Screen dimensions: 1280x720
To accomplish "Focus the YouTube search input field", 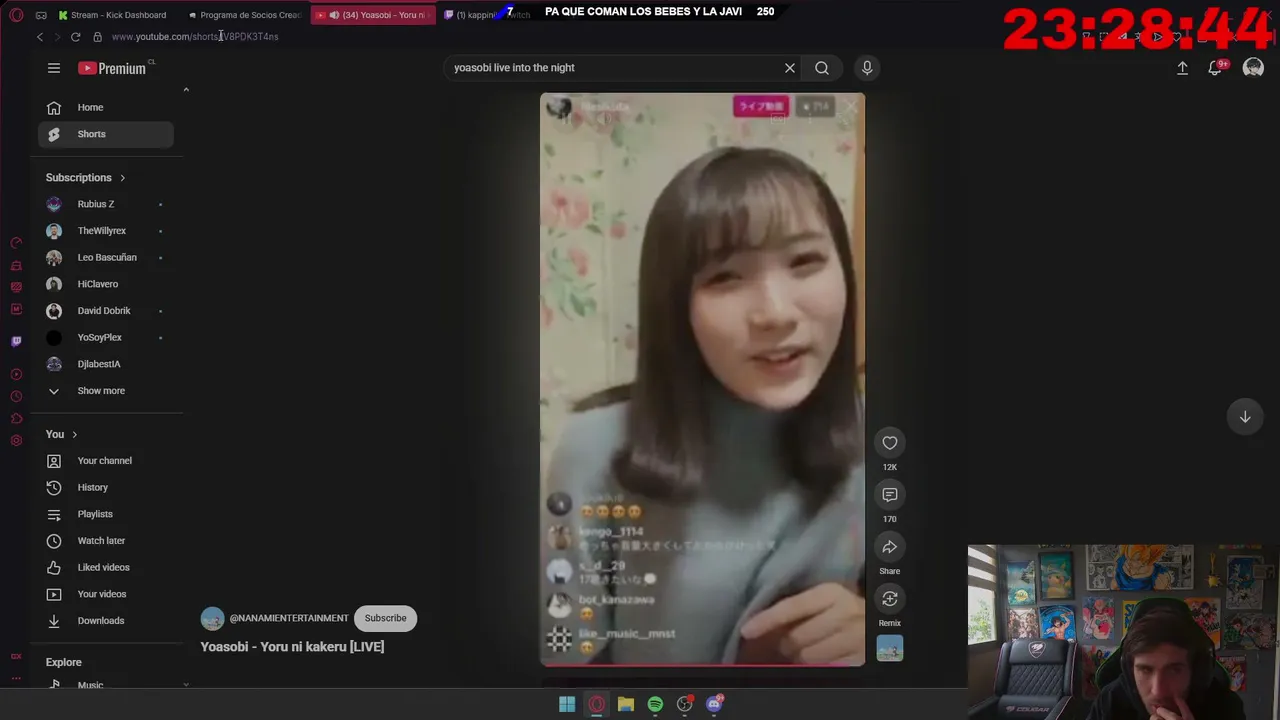I will click(x=614, y=68).
